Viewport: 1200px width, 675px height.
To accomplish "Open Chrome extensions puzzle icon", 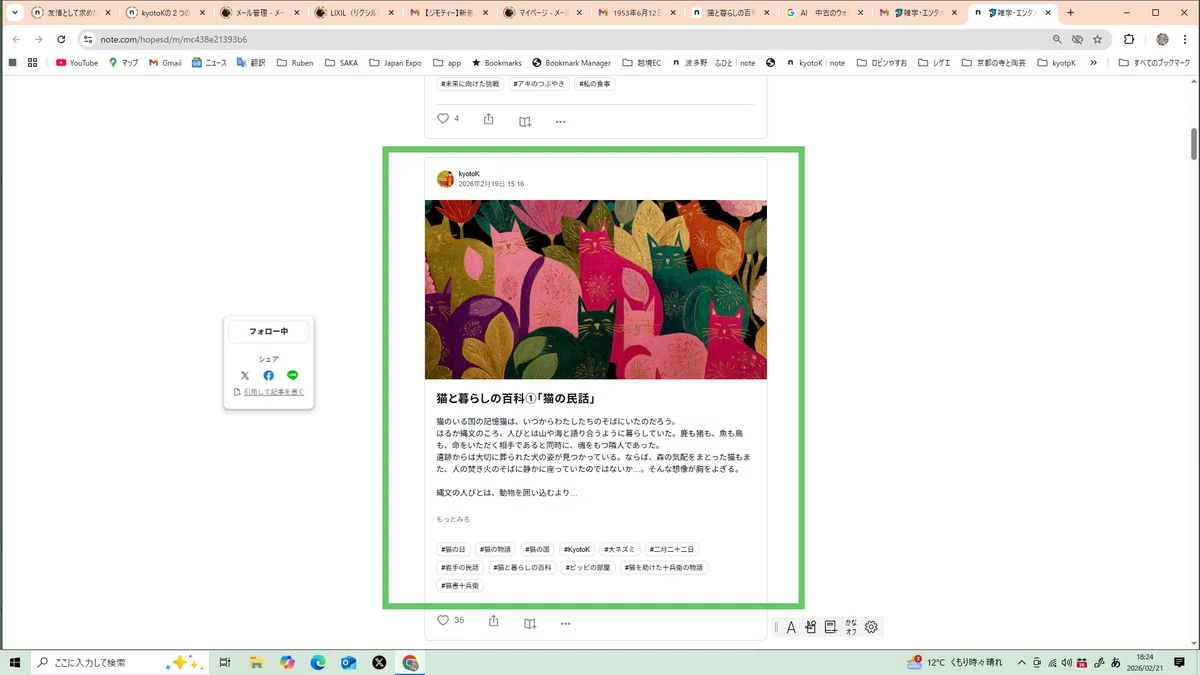I will pos(1129,39).
